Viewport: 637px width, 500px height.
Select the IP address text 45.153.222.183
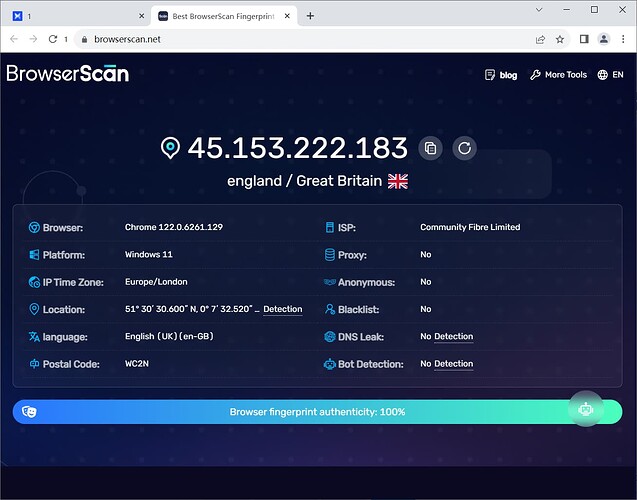tap(297, 147)
